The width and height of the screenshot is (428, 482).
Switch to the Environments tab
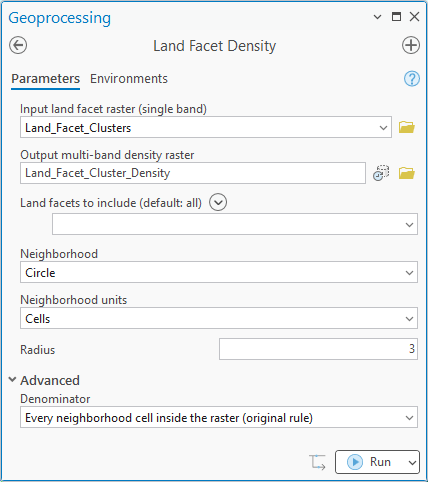(x=129, y=79)
